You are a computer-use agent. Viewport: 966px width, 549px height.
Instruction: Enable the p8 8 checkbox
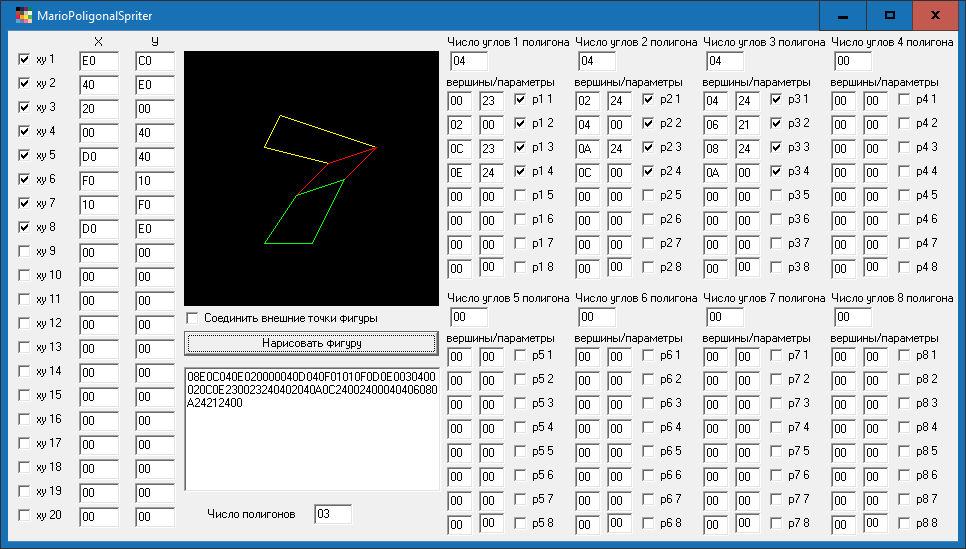click(x=904, y=523)
